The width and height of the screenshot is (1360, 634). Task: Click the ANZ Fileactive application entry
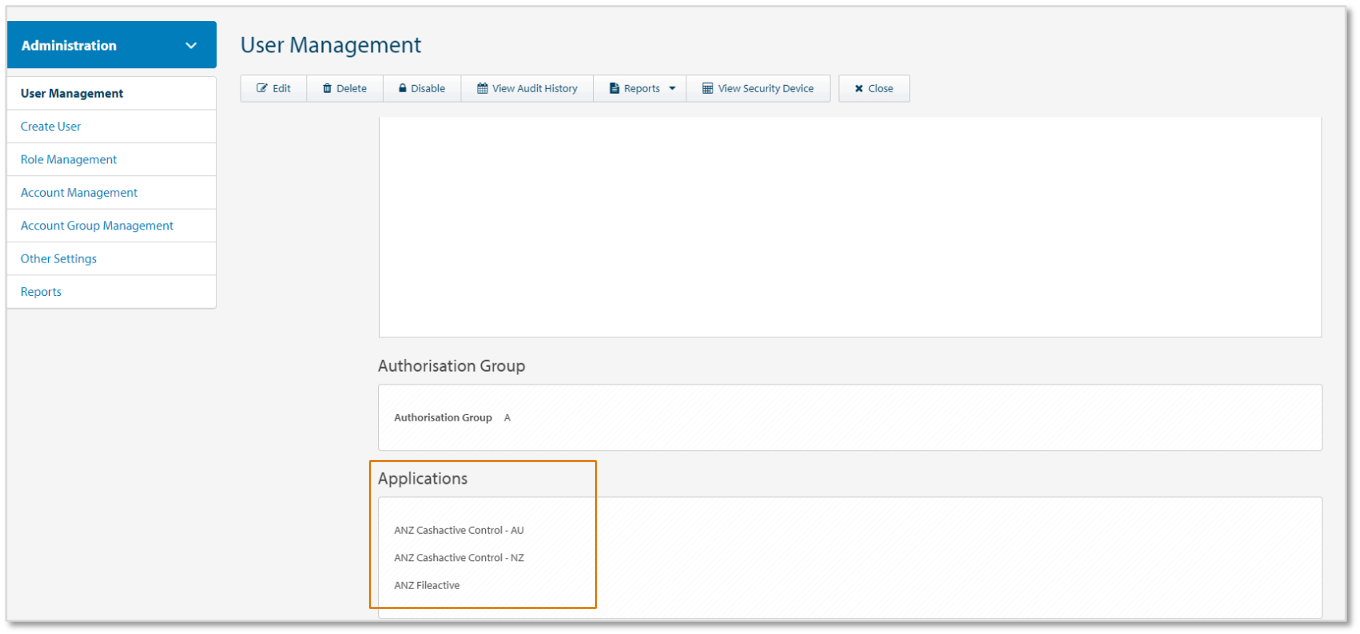pos(427,585)
